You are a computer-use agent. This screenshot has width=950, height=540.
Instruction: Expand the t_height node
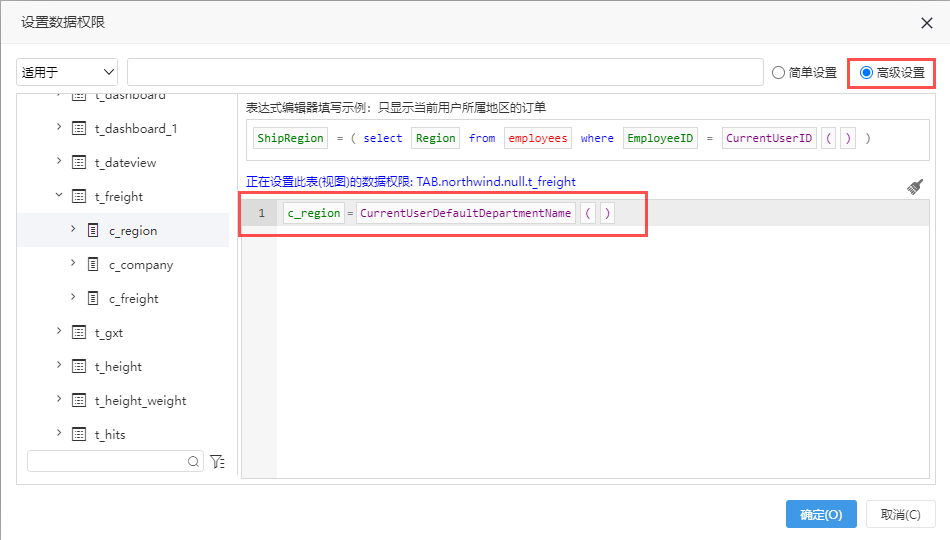[59, 364]
